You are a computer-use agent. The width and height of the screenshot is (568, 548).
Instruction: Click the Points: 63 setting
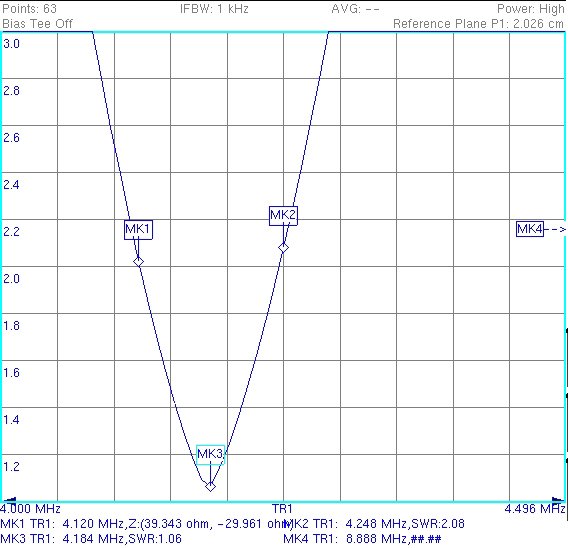pyautogui.click(x=29, y=9)
